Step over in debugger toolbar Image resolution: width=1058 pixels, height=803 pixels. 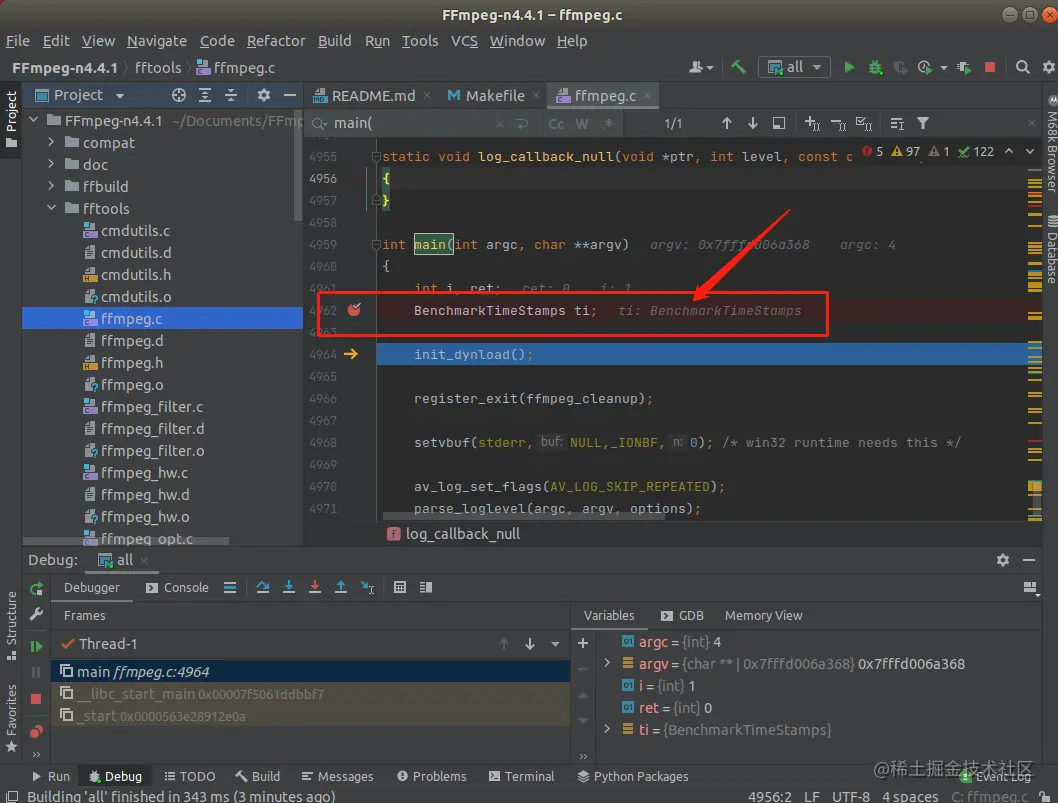[263, 587]
